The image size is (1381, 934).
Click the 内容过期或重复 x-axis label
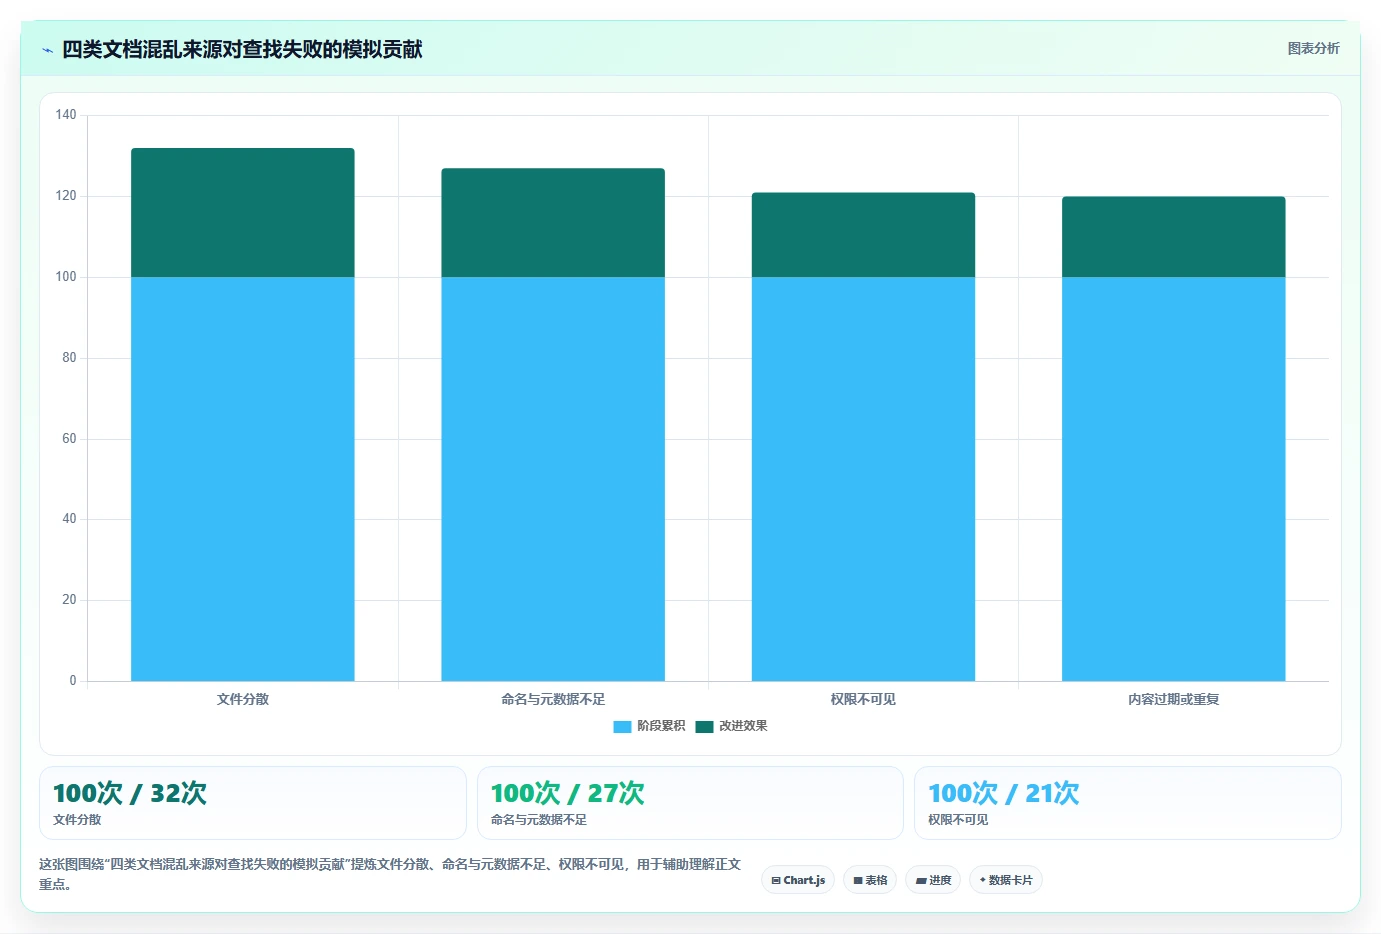coord(1174,699)
